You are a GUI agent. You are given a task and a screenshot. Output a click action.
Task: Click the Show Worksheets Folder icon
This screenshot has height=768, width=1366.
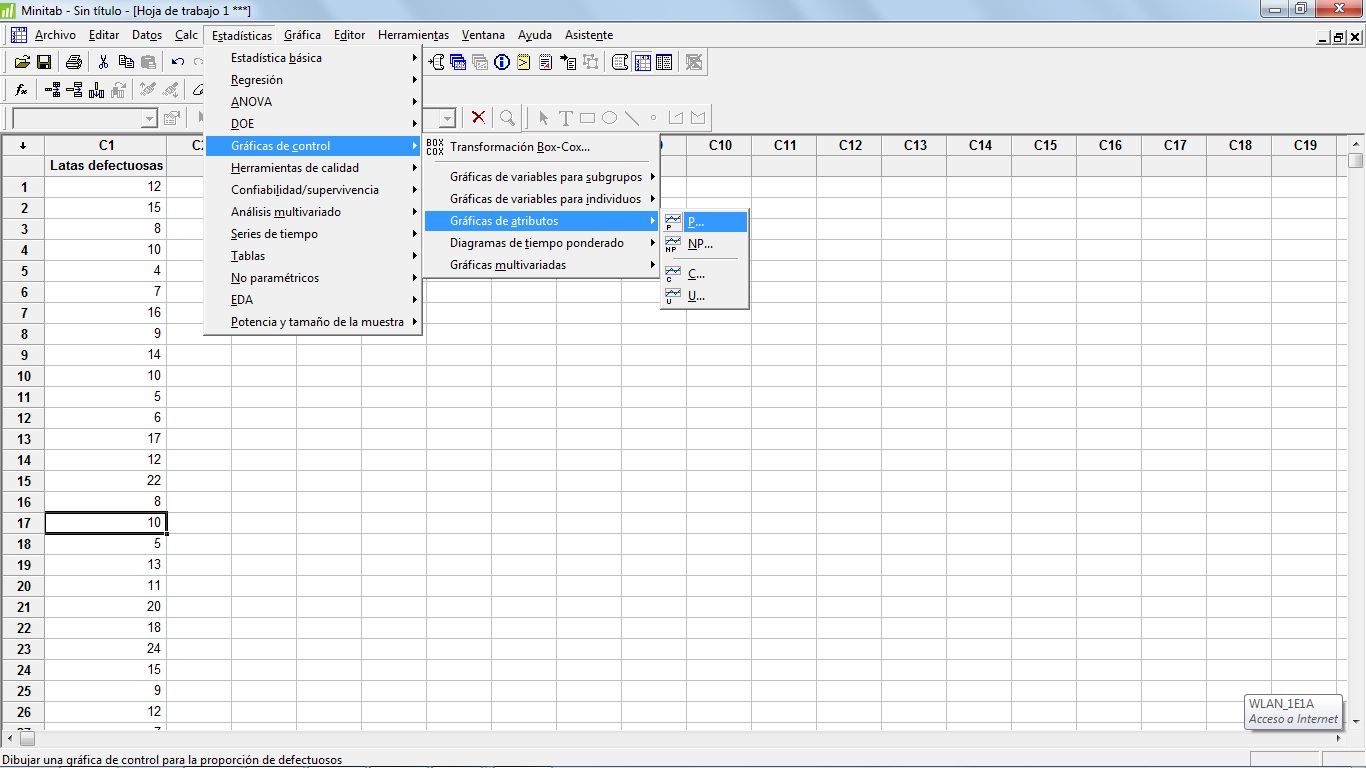pyautogui.click(x=458, y=62)
